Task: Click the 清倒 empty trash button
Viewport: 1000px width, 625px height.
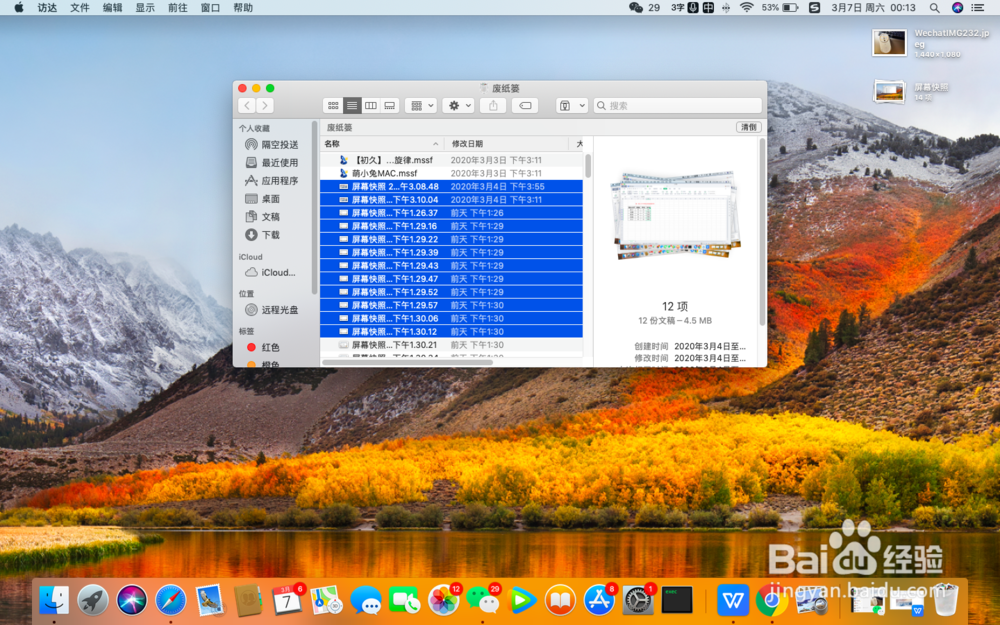Action: tap(749, 128)
